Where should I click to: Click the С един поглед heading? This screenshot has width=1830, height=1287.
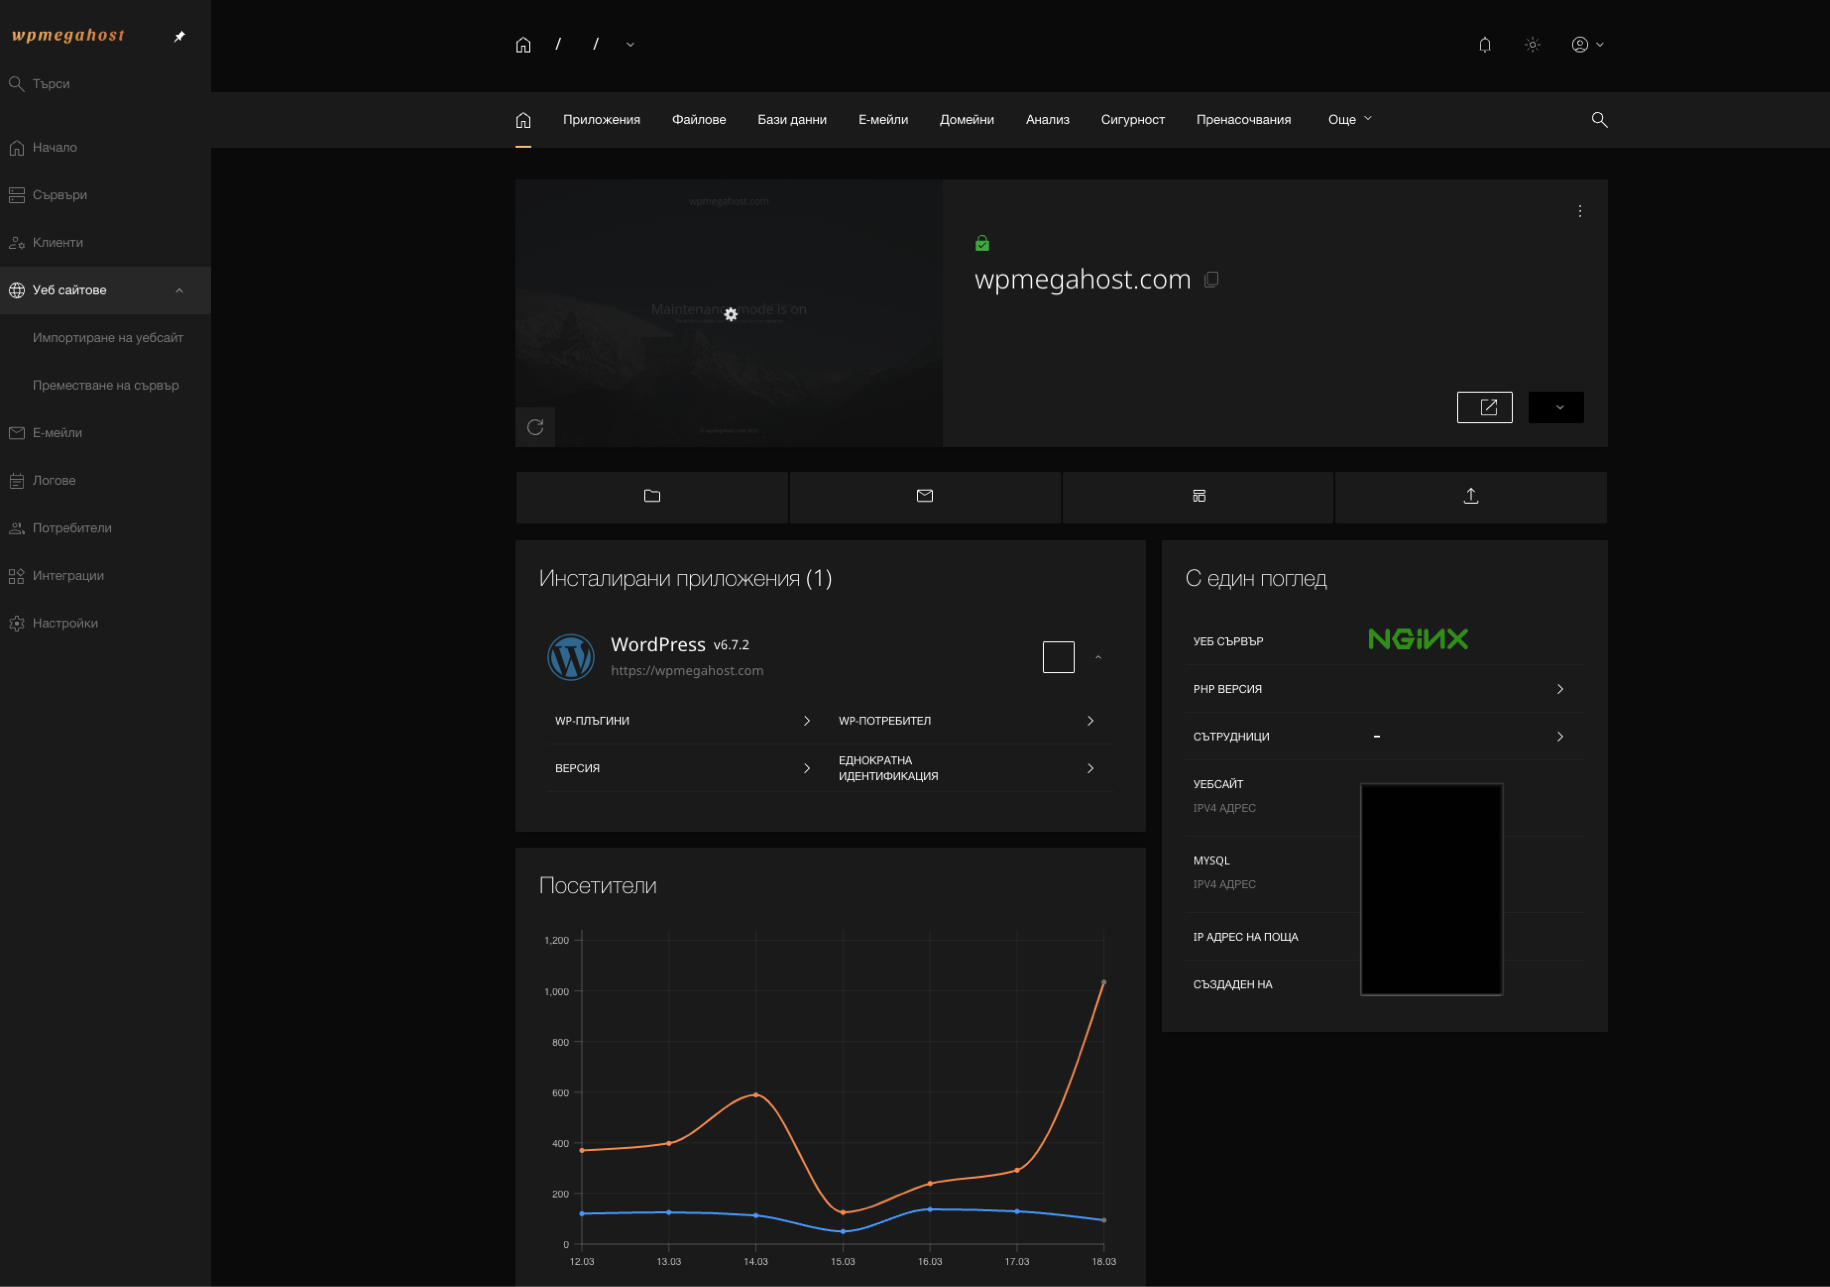(x=1256, y=579)
